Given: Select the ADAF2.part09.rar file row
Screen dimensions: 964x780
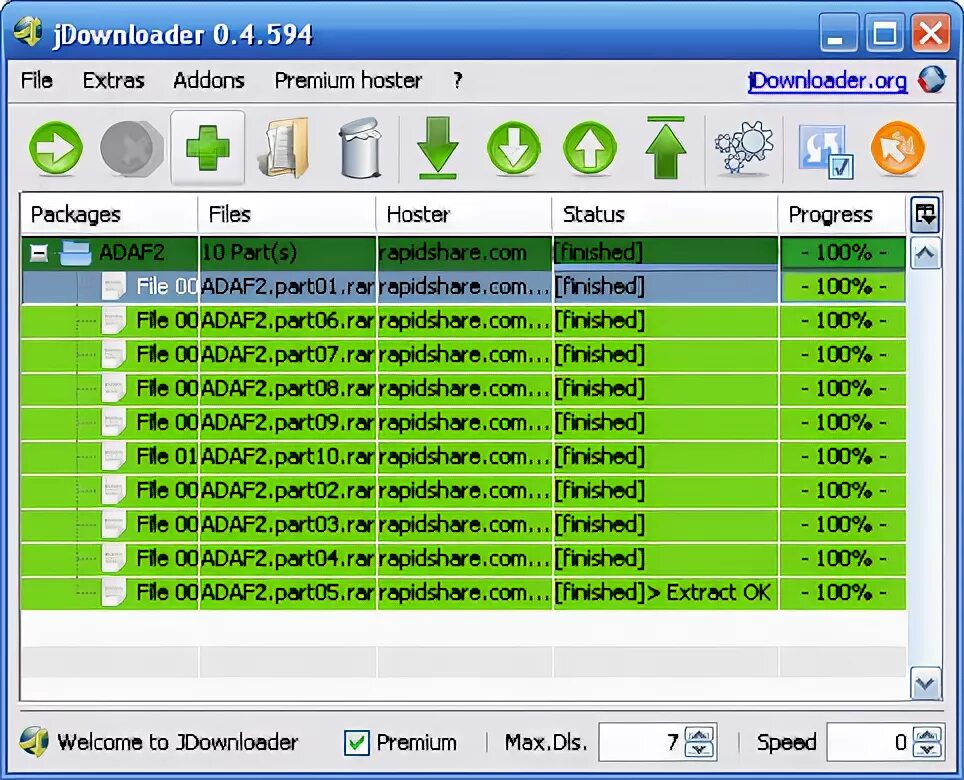Looking at the screenshot, I should (464, 423).
